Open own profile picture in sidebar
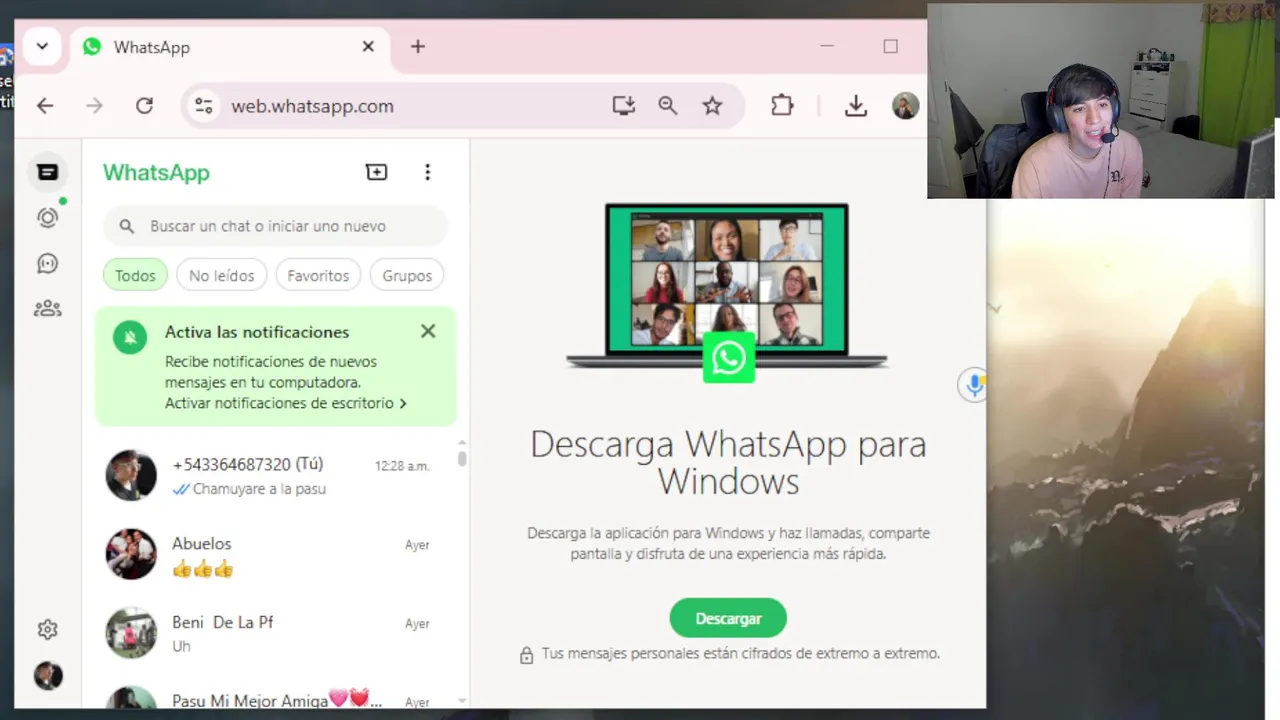The image size is (1280, 720). pyautogui.click(x=47, y=676)
